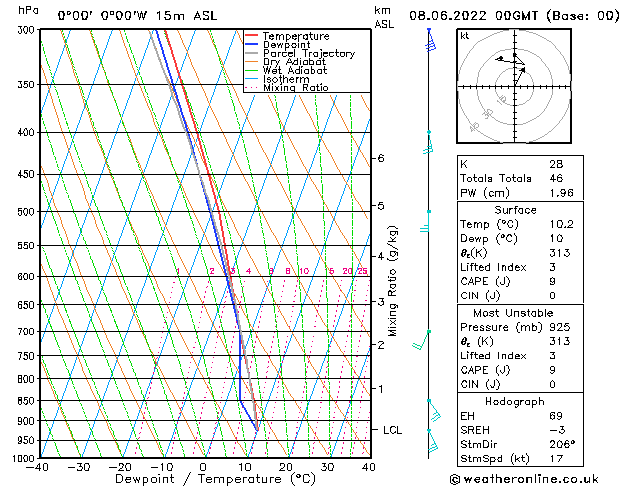Click the Parcel Trajectory legend label
629x486 pixels.
(309, 53)
